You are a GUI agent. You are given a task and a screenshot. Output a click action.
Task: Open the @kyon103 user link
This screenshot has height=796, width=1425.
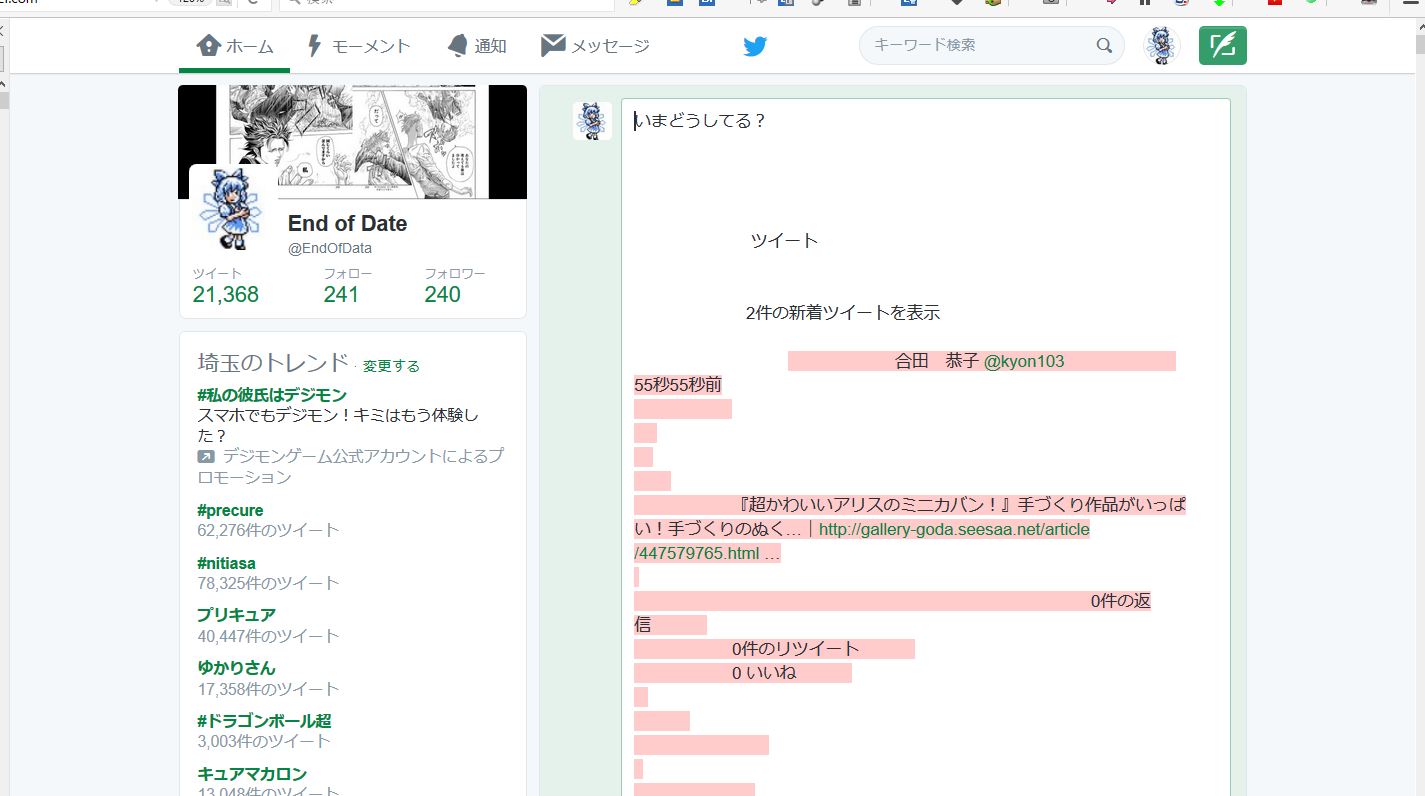(x=1024, y=362)
